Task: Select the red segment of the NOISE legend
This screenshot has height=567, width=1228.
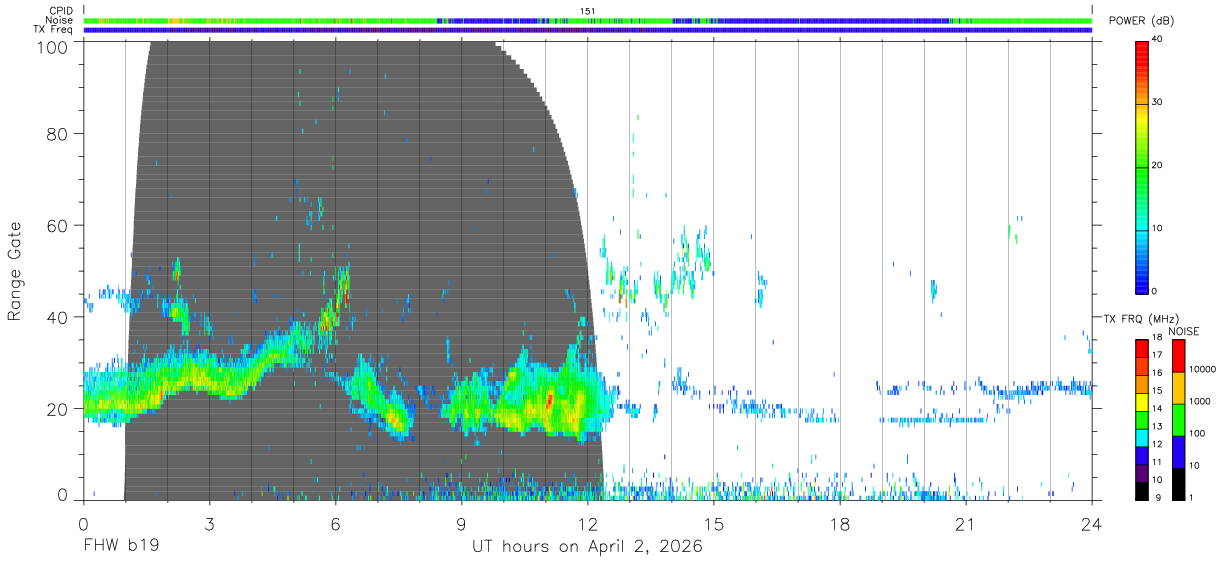Action: click(1178, 356)
